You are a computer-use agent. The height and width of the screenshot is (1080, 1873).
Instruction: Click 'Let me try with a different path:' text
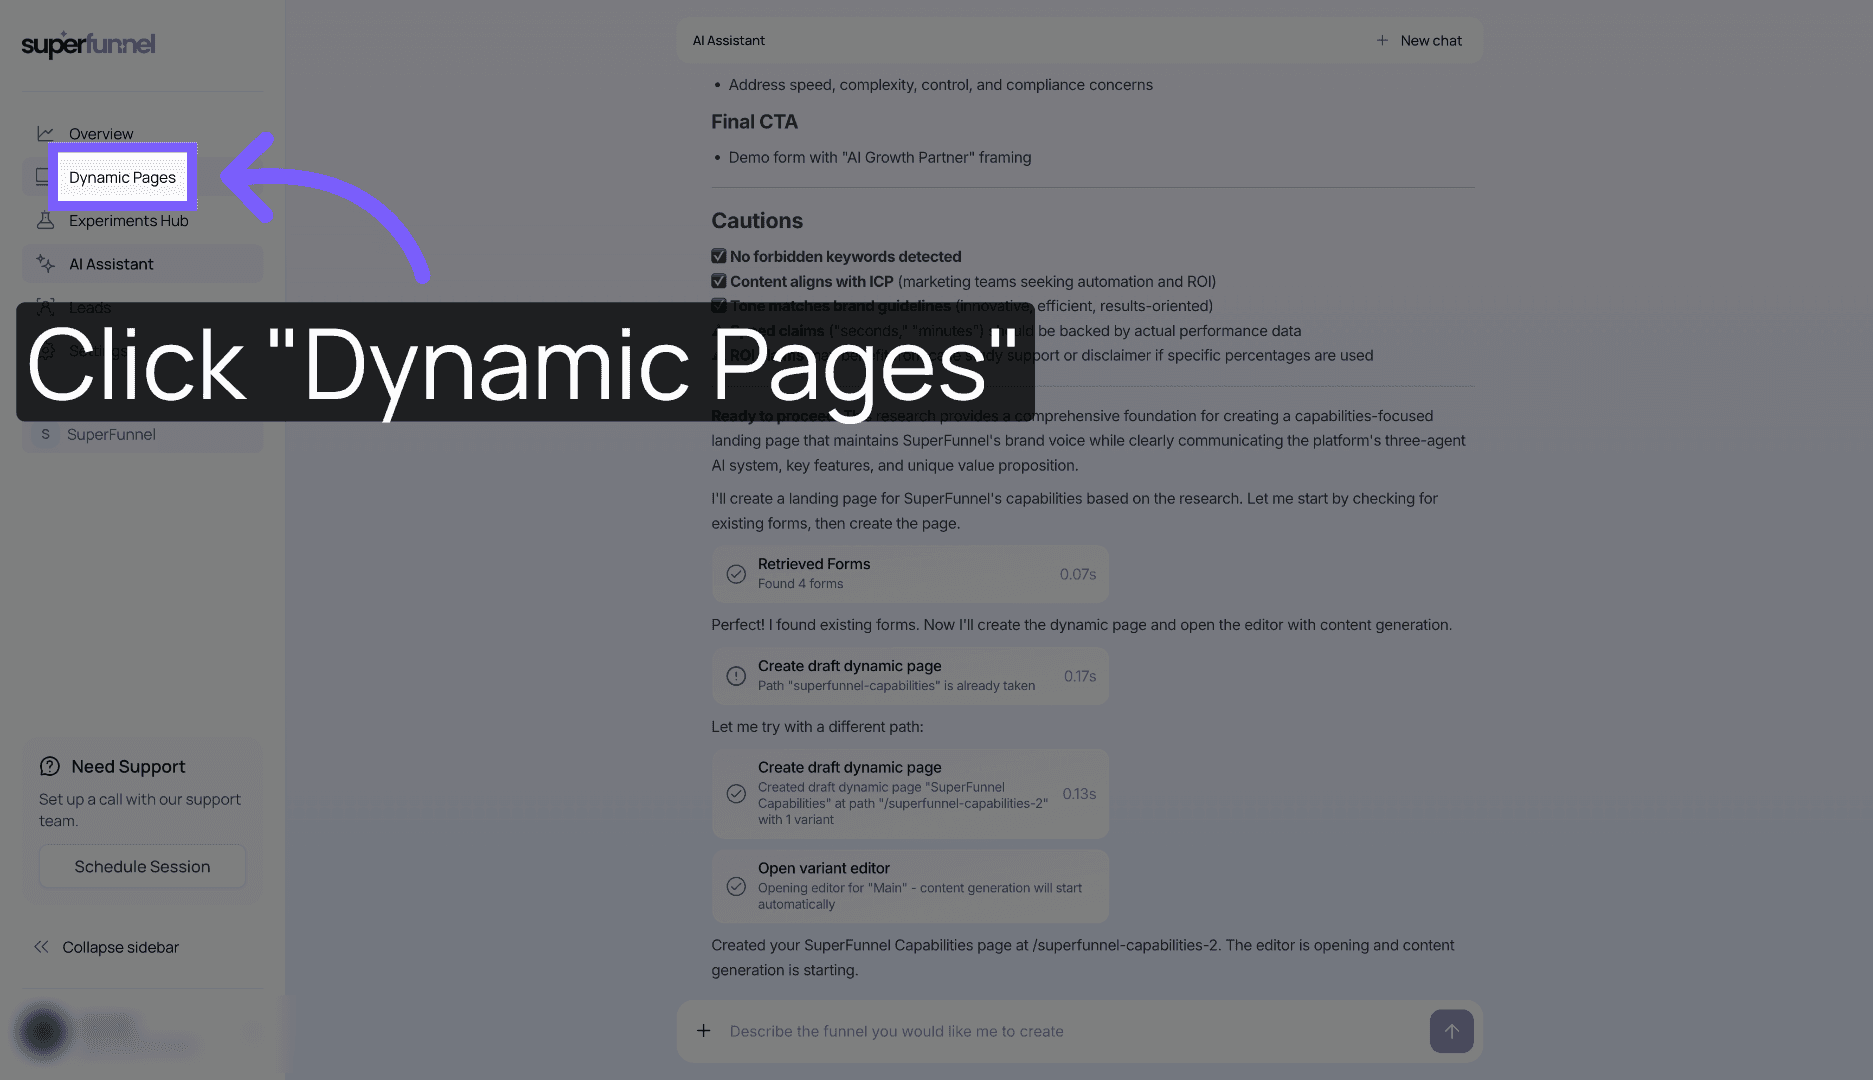pyautogui.click(x=817, y=727)
